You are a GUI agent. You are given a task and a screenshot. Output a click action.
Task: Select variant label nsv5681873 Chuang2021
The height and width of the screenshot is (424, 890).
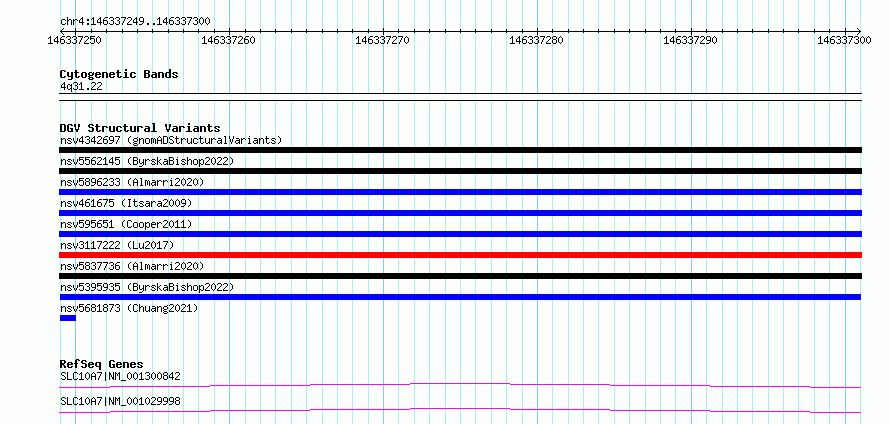[x=129, y=308]
